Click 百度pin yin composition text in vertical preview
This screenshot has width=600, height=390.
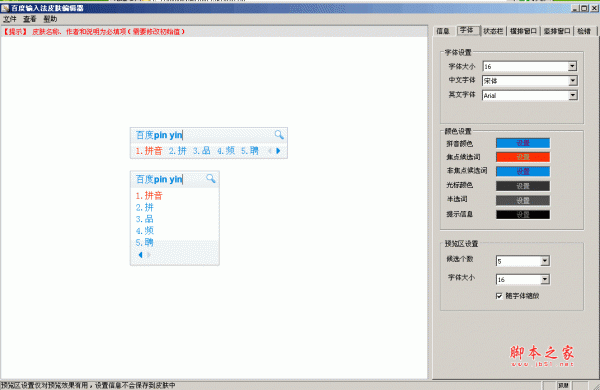point(159,179)
